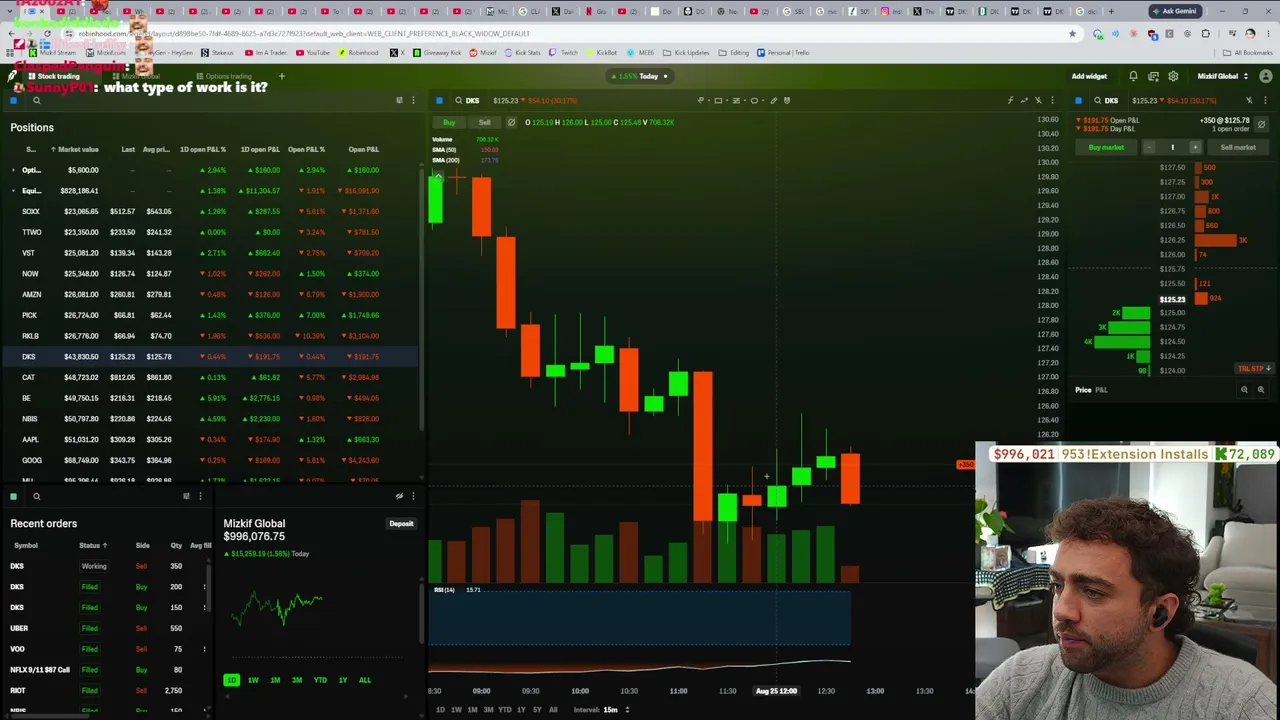Image resolution: width=1280 pixels, height=720 pixels.
Task: Open the account widget three-dot menu
Action: (x=413, y=496)
